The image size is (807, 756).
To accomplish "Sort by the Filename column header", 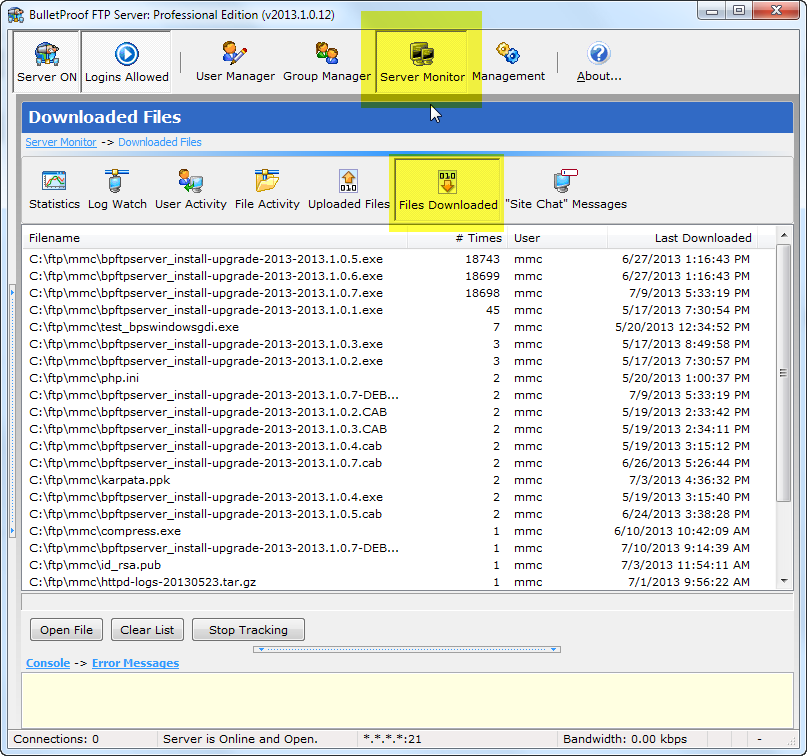I will click(215, 238).
